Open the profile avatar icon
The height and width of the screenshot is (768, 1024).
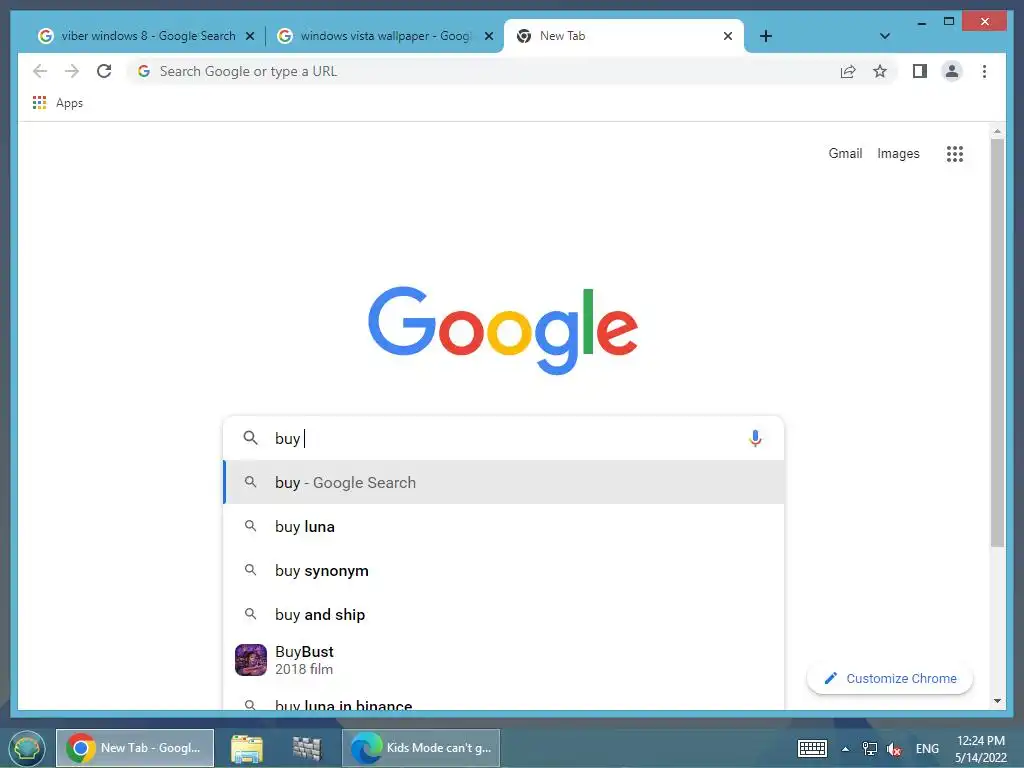tap(952, 71)
